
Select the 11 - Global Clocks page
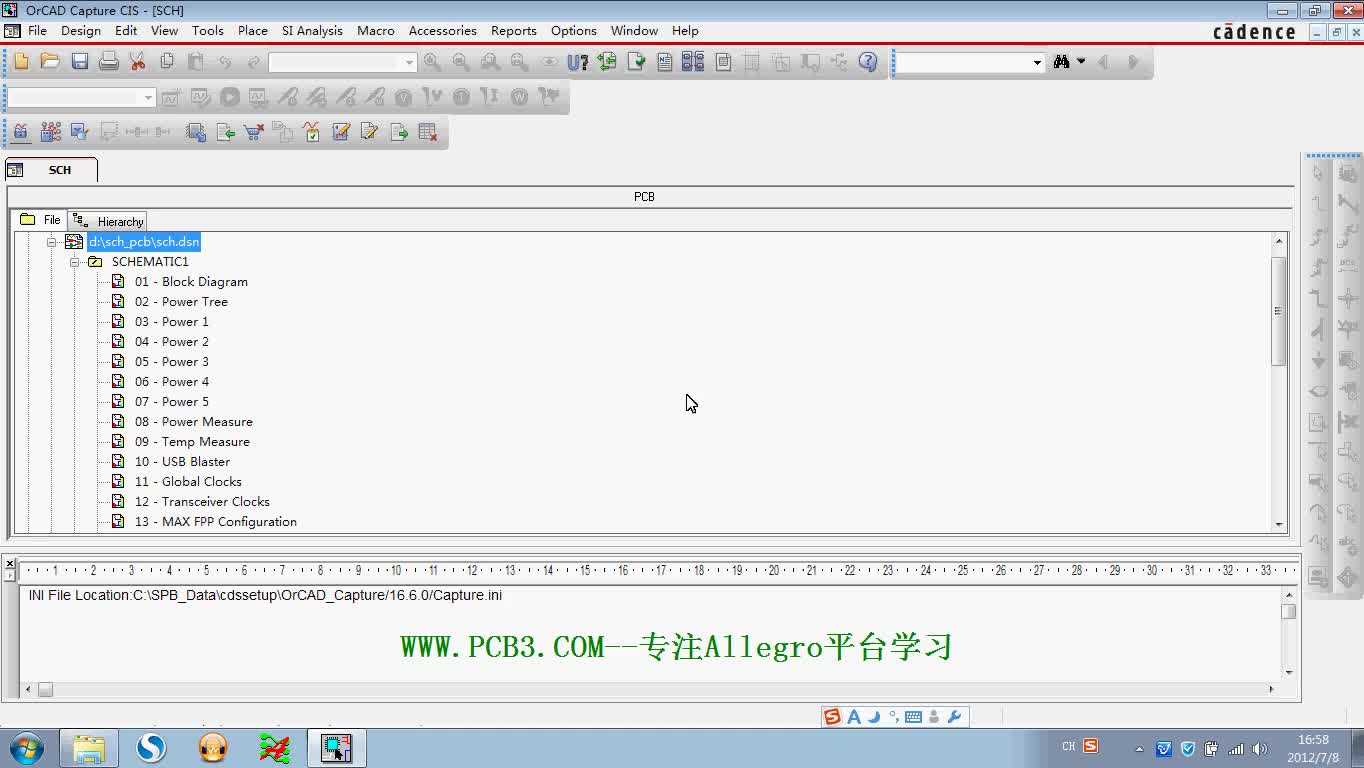[188, 482]
